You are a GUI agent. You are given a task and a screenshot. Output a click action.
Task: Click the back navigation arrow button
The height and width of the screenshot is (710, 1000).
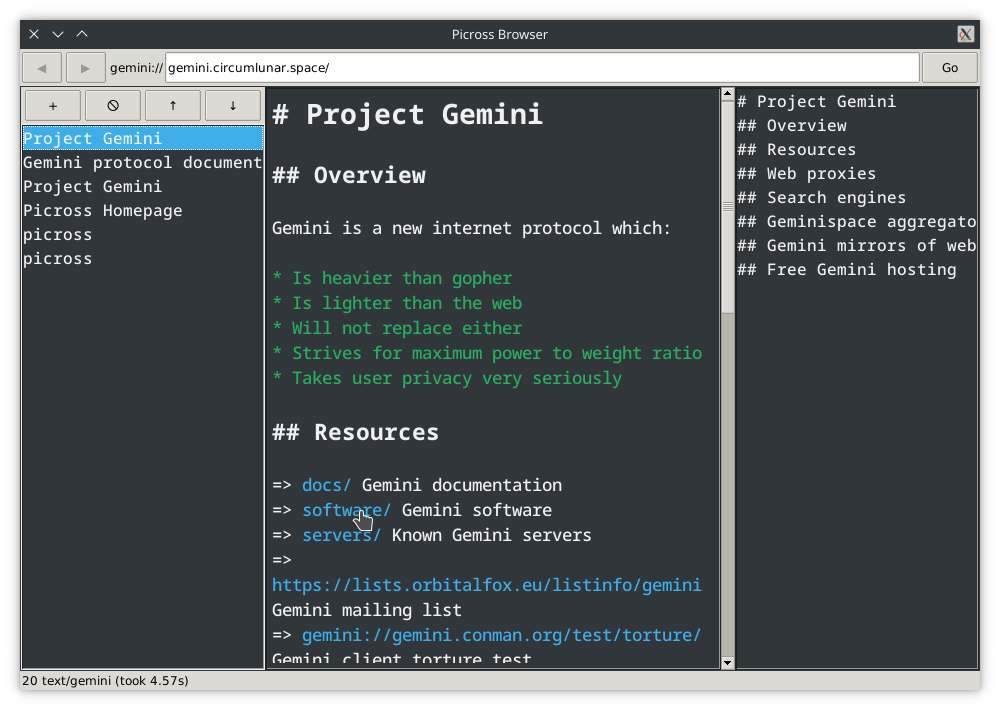tap(42, 68)
